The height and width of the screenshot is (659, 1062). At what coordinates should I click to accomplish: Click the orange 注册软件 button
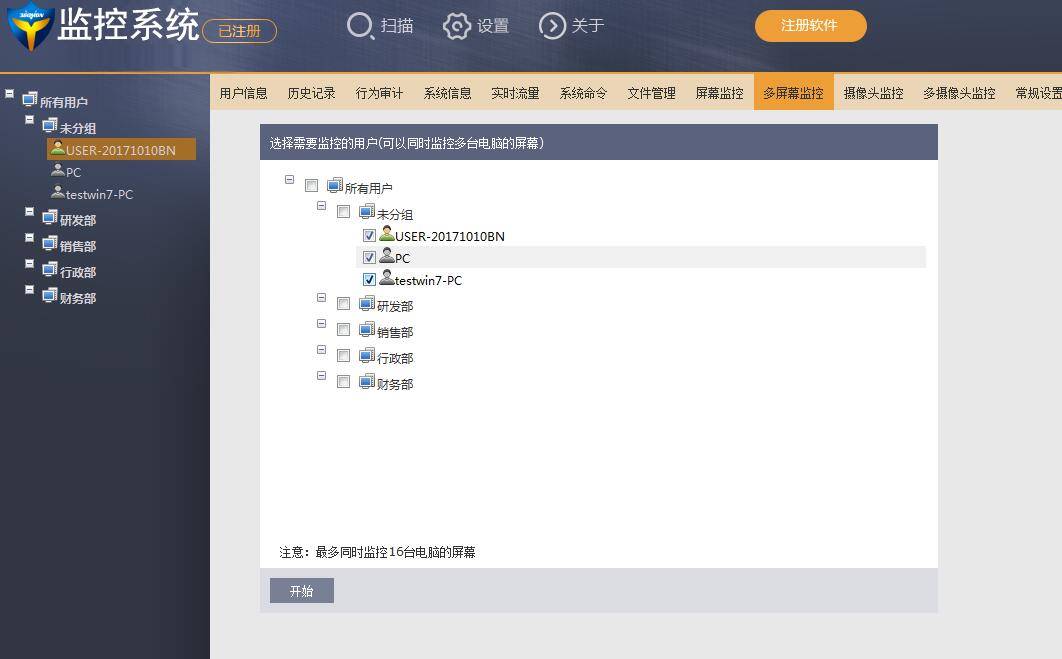pos(810,26)
